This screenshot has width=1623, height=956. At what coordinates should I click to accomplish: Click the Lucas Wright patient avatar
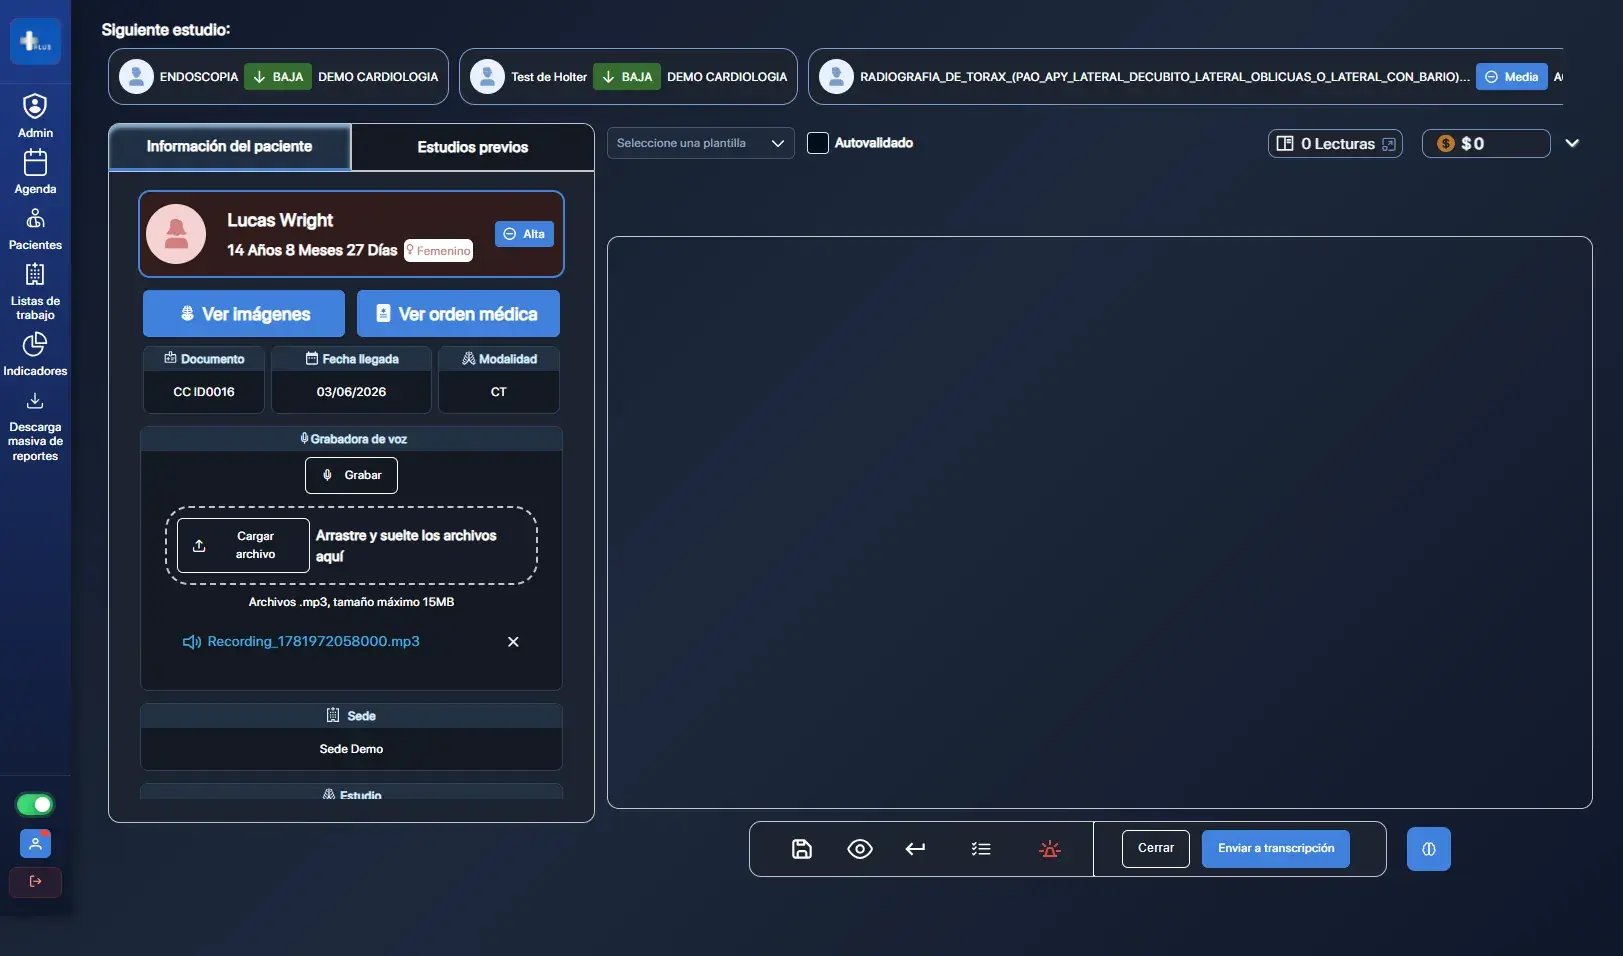[176, 234]
